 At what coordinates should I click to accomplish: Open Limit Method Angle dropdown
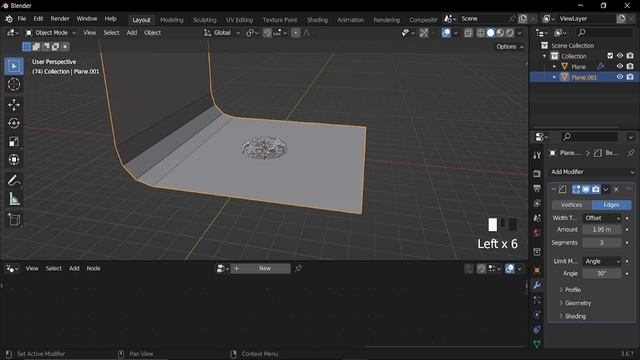tap(602, 261)
